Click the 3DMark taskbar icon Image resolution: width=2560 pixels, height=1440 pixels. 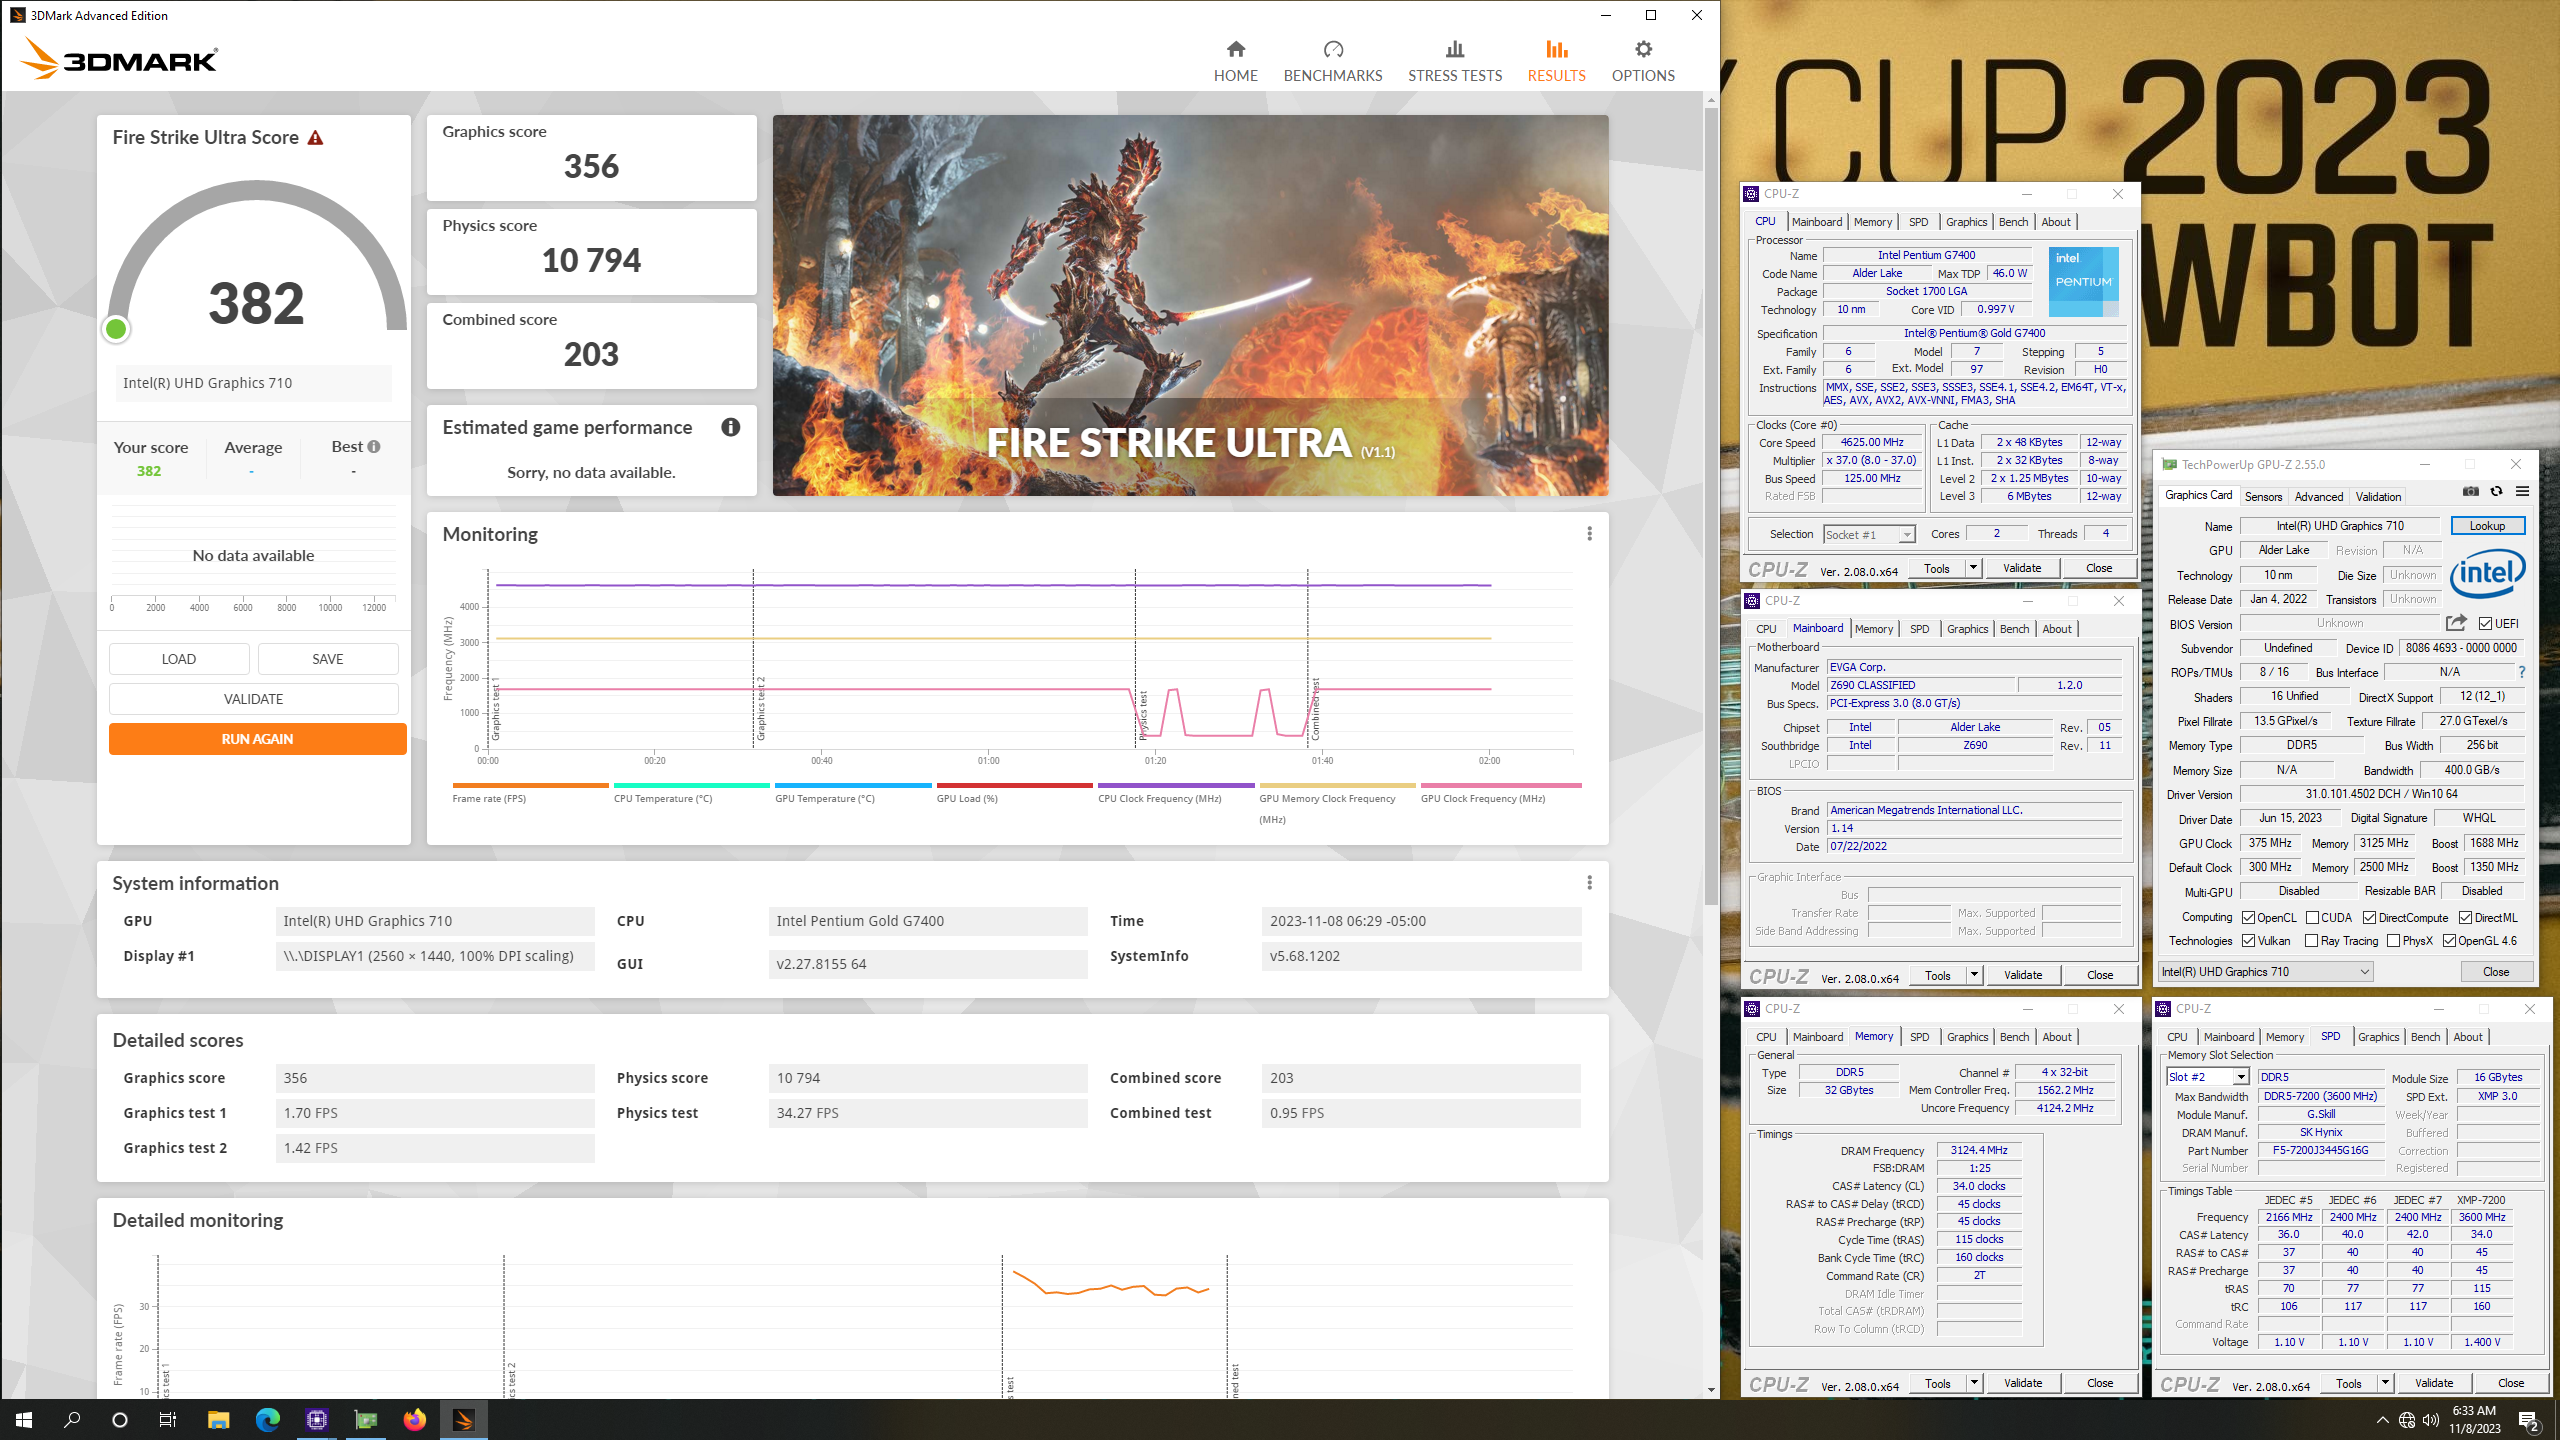(x=464, y=1420)
